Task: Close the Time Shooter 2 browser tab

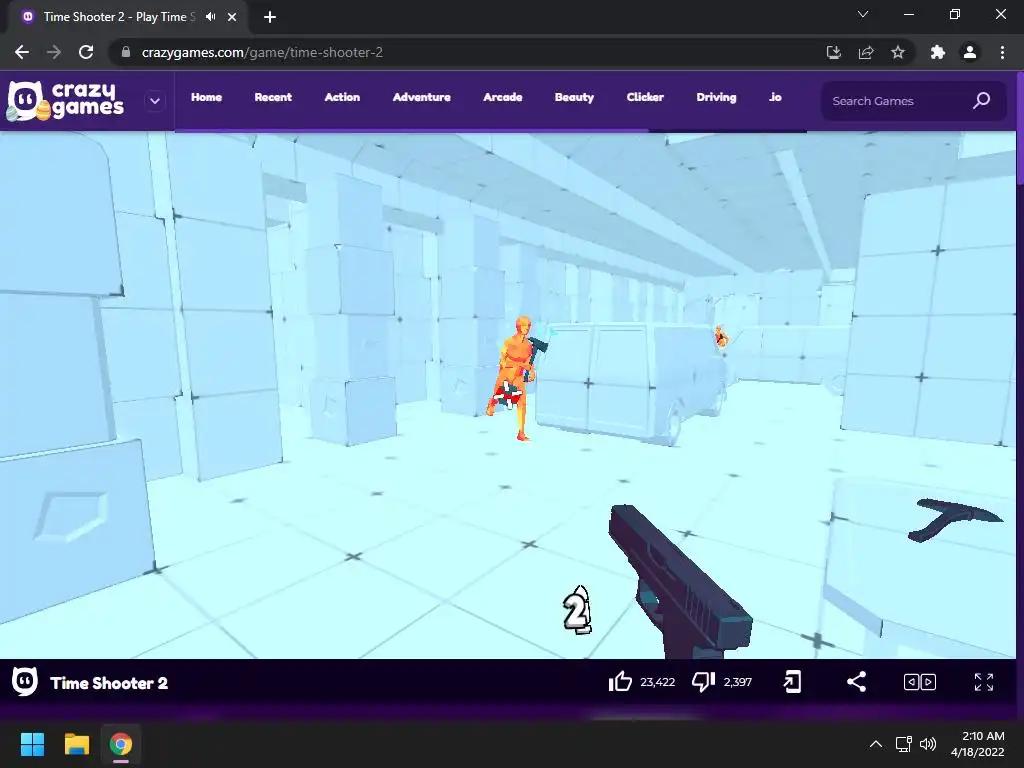Action: point(232,17)
